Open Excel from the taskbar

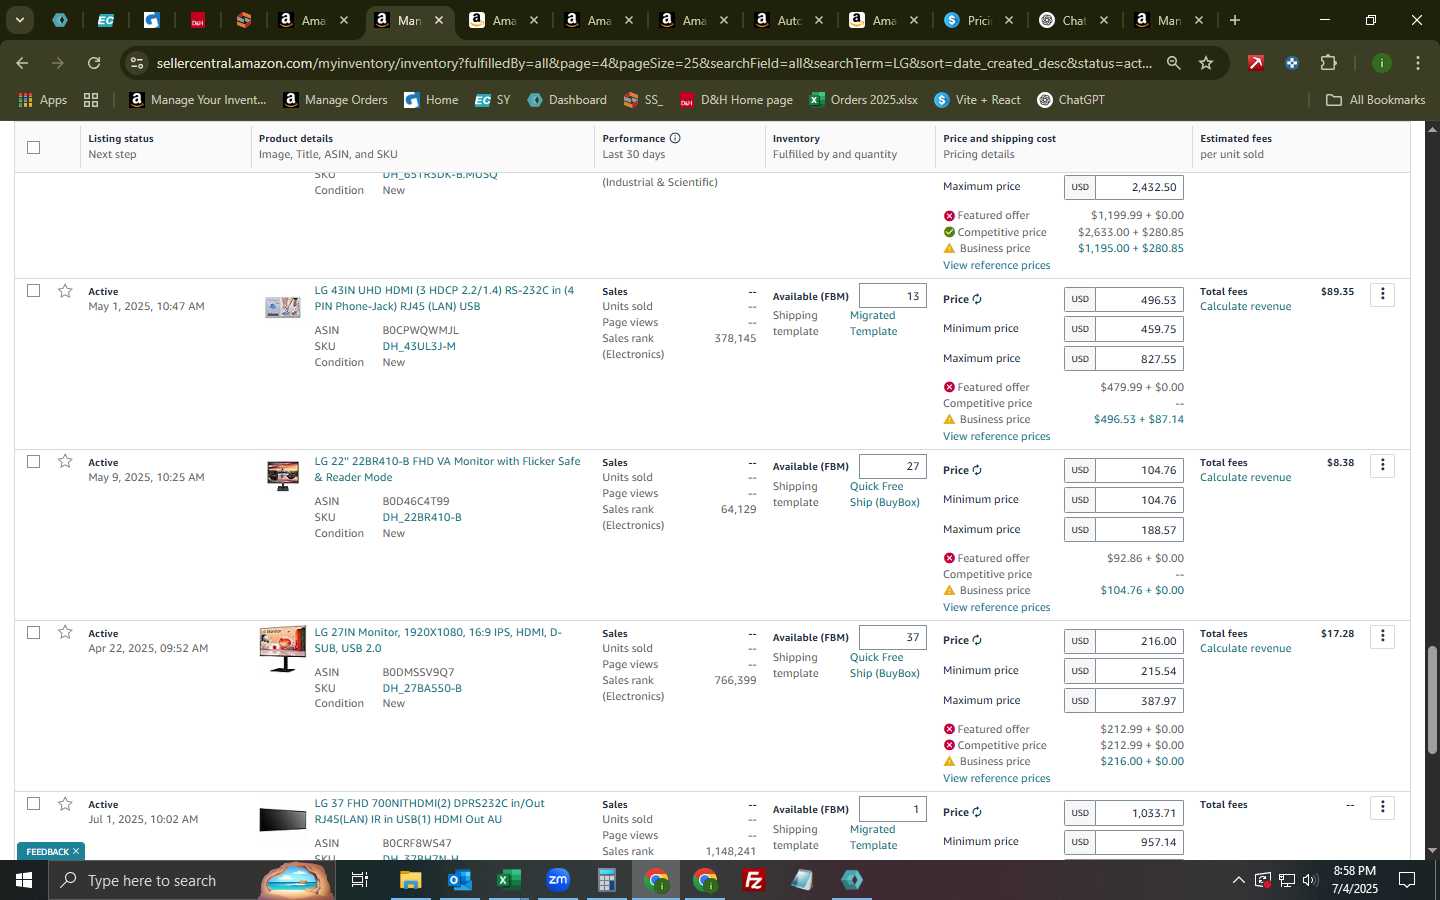pos(508,880)
